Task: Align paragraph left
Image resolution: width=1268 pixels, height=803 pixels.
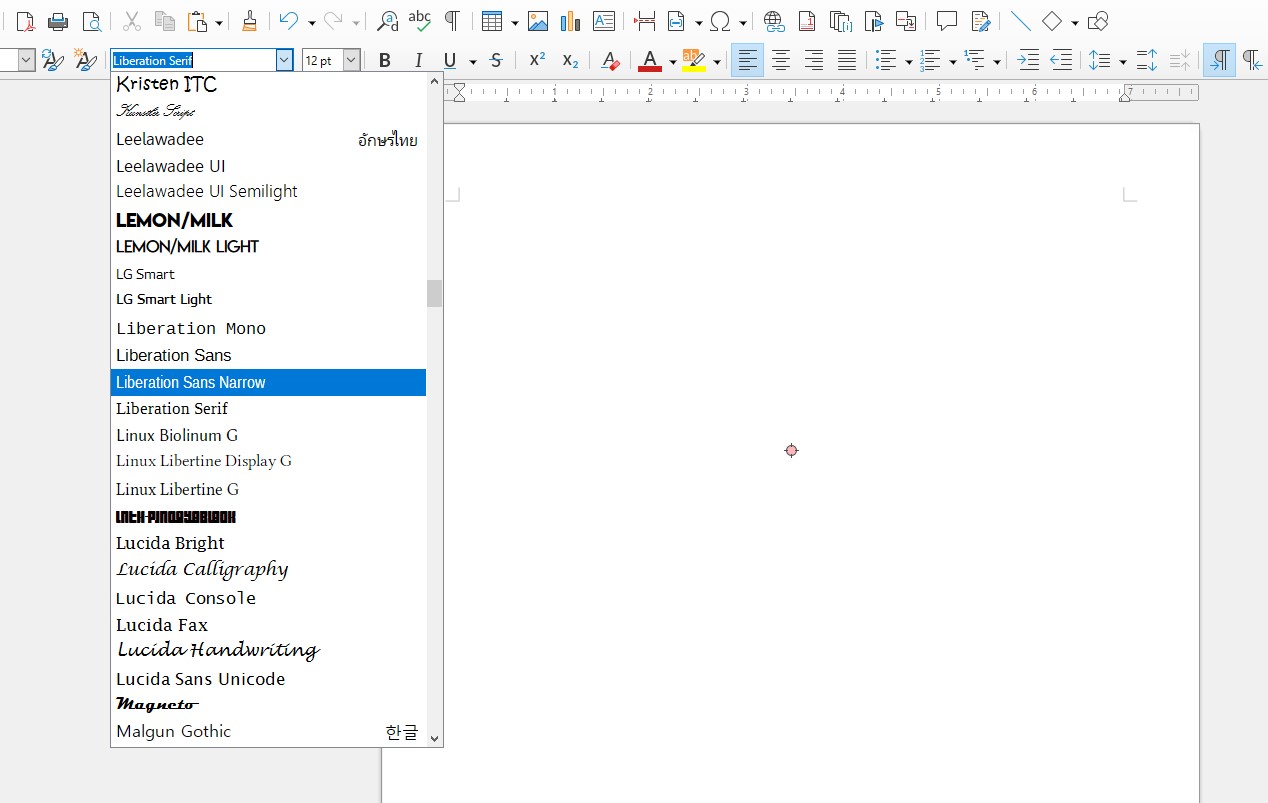Action: [748, 61]
